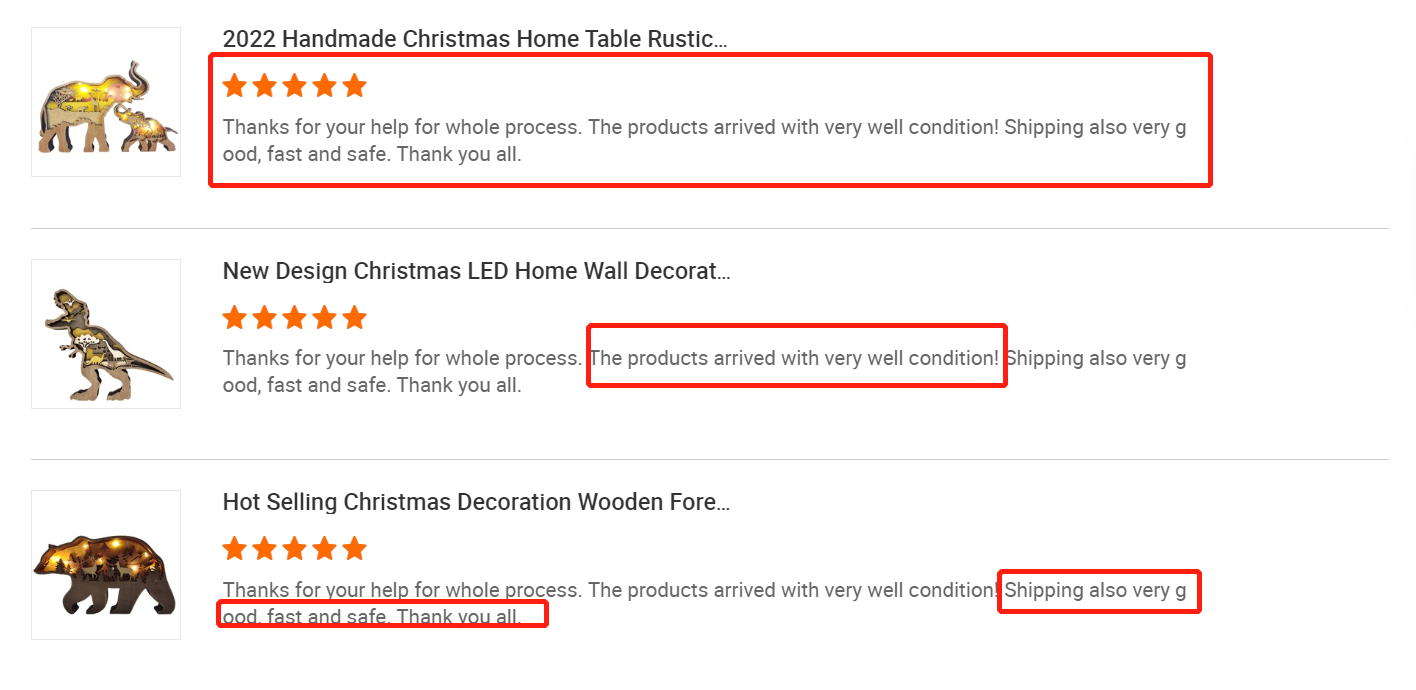Open '2022 Handmade Christmas Home Table Rustic' listing
Screen dimensions: 1416x690
474,39
